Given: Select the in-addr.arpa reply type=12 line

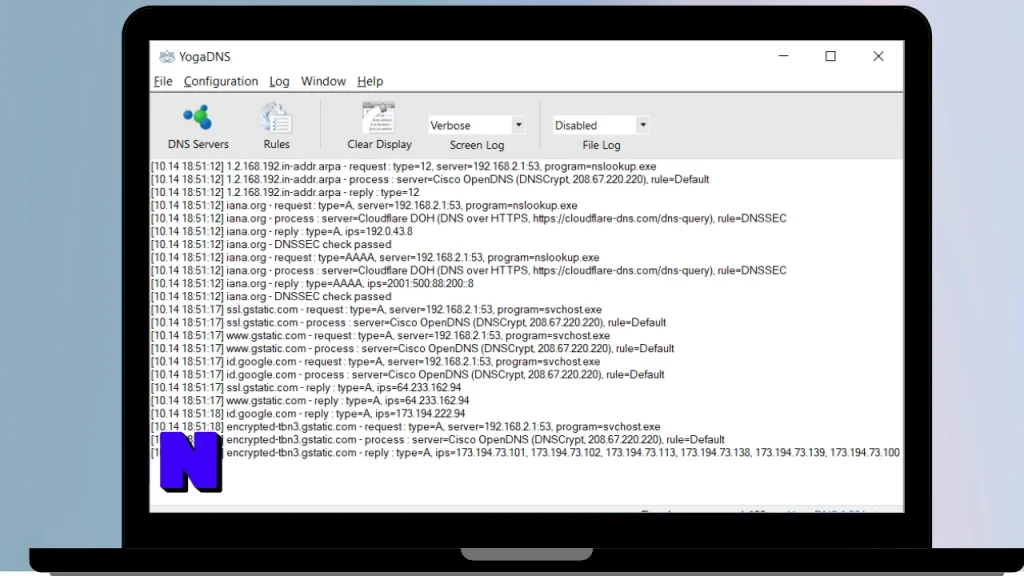Looking at the screenshot, I should click(x=285, y=193).
